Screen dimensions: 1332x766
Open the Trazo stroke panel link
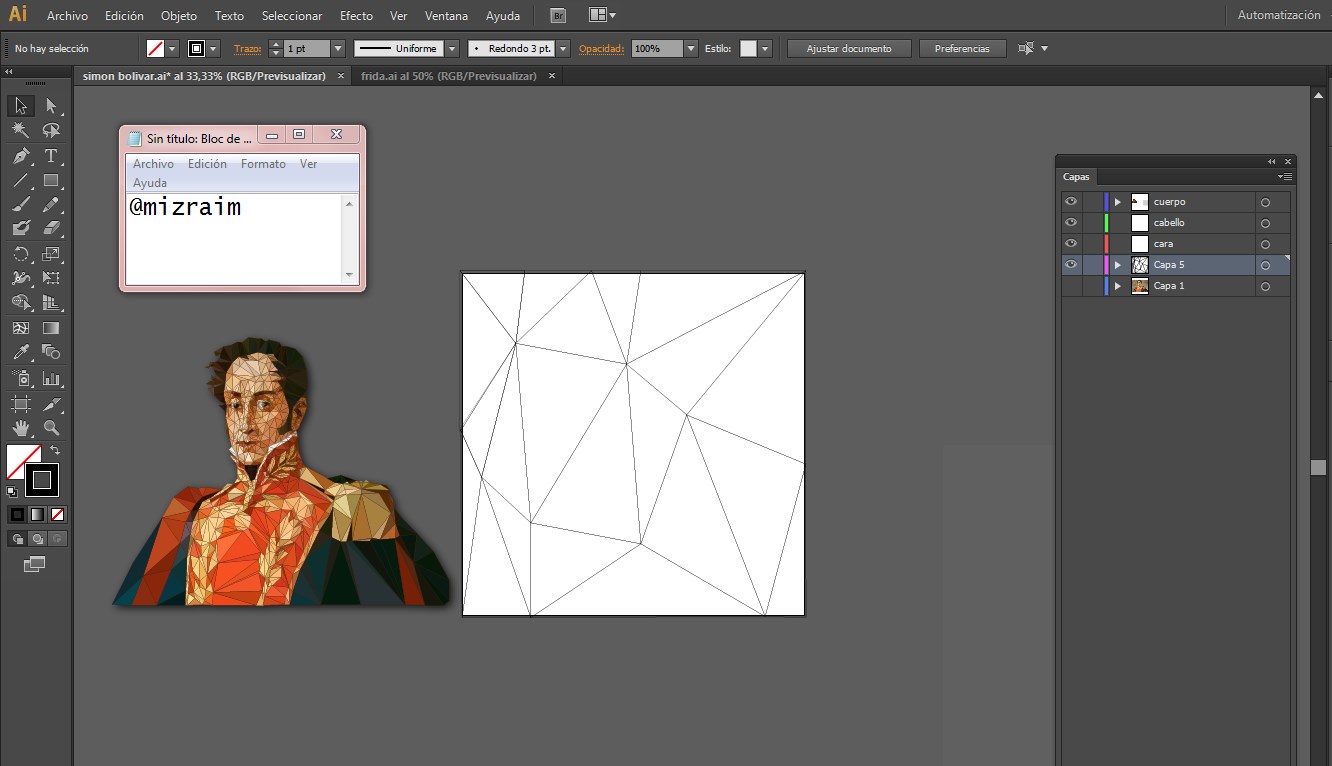click(246, 48)
